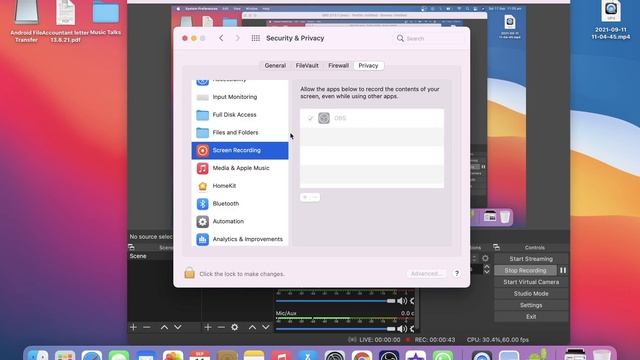Select Input Monitoring in the privacy list
This screenshot has width=640, height=360.
240,97
